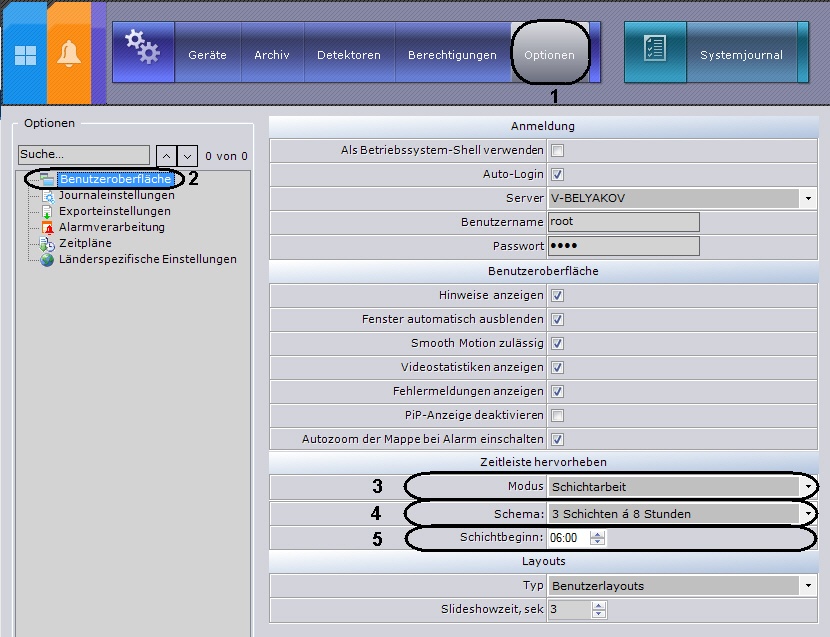Viewport: 830px width, 637px height.
Task: Select Zeitpläne in the options tree
Action: tap(85, 243)
